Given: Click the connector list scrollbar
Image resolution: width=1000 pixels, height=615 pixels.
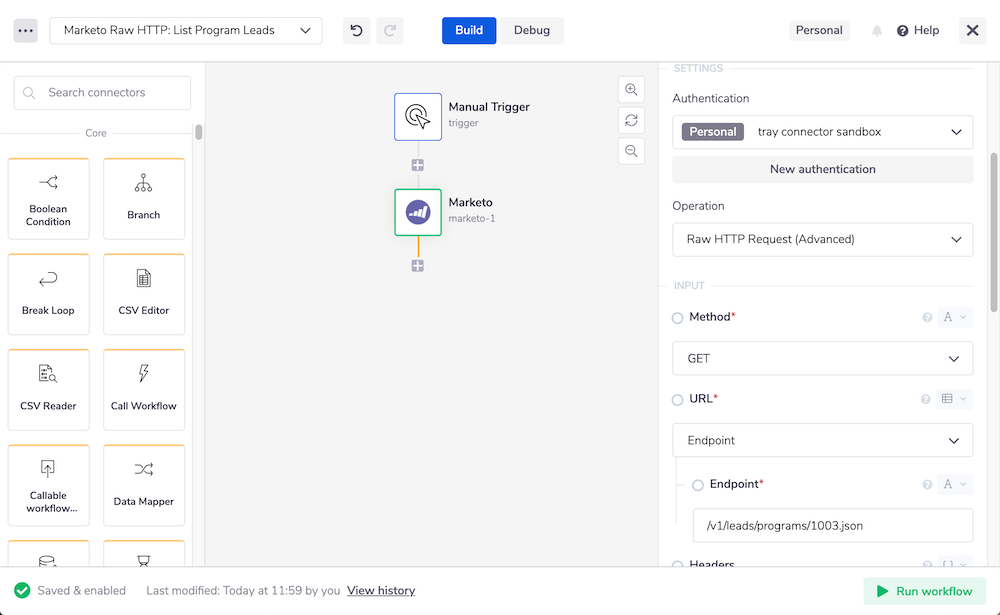Looking at the screenshot, I should click(x=199, y=132).
